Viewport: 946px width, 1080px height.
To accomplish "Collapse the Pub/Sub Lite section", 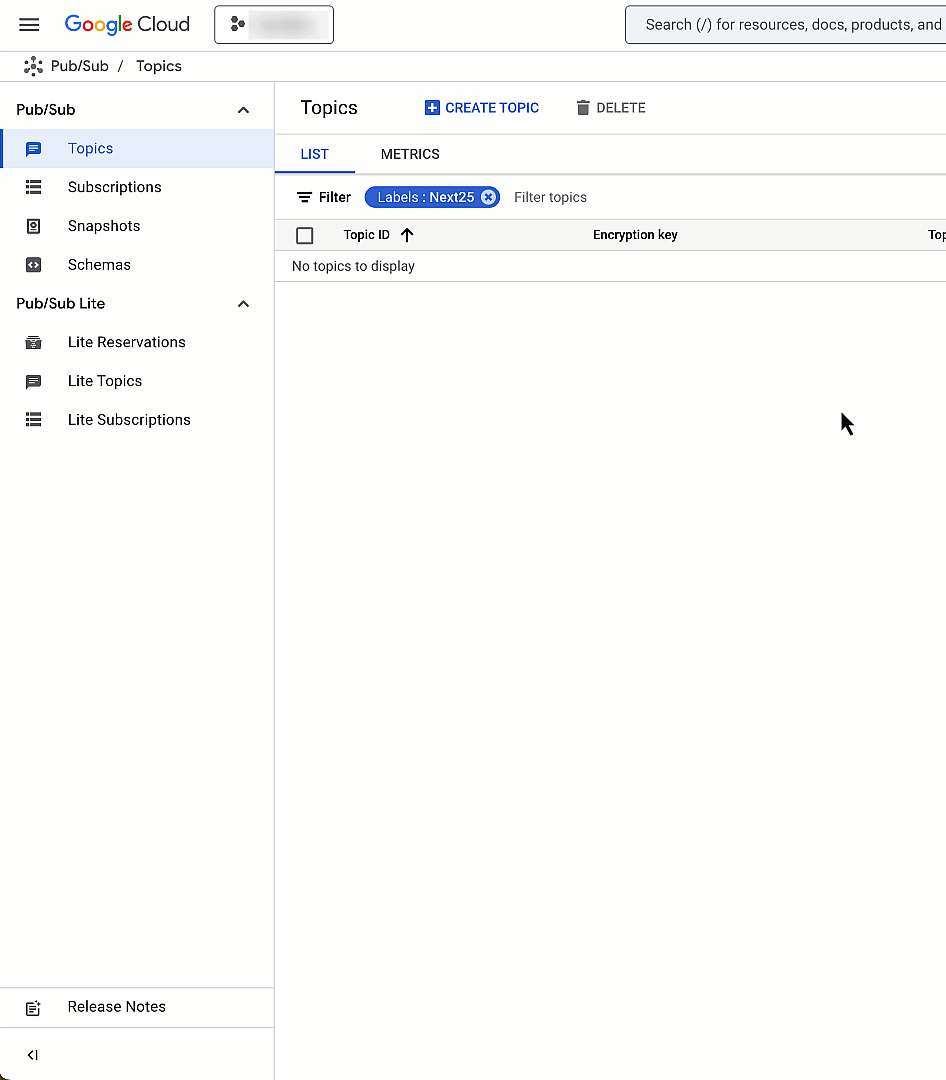I will (x=243, y=304).
